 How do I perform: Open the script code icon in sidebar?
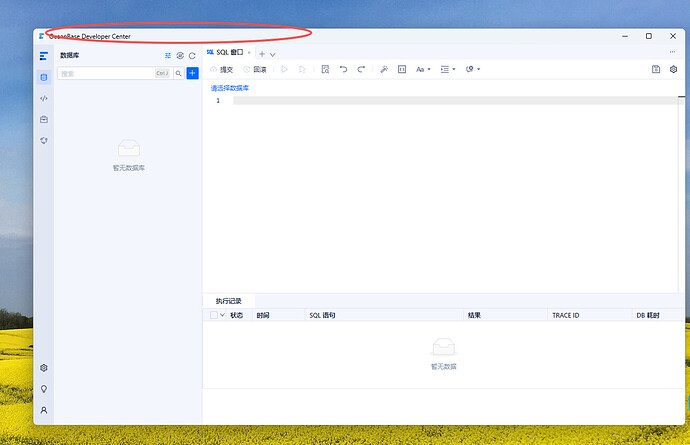44,98
